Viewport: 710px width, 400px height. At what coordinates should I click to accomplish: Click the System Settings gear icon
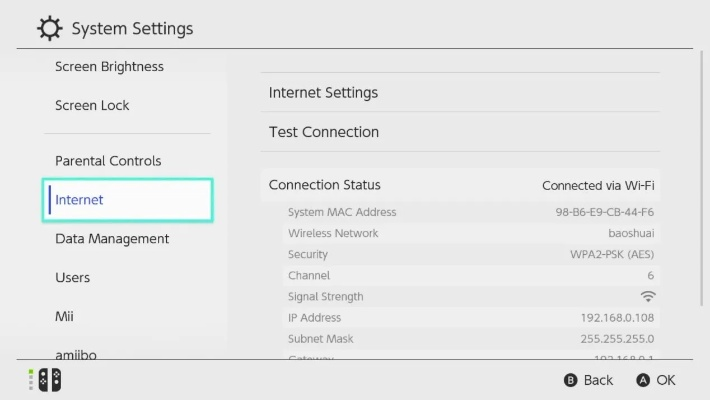pyautogui.click(x=49, y=28)
